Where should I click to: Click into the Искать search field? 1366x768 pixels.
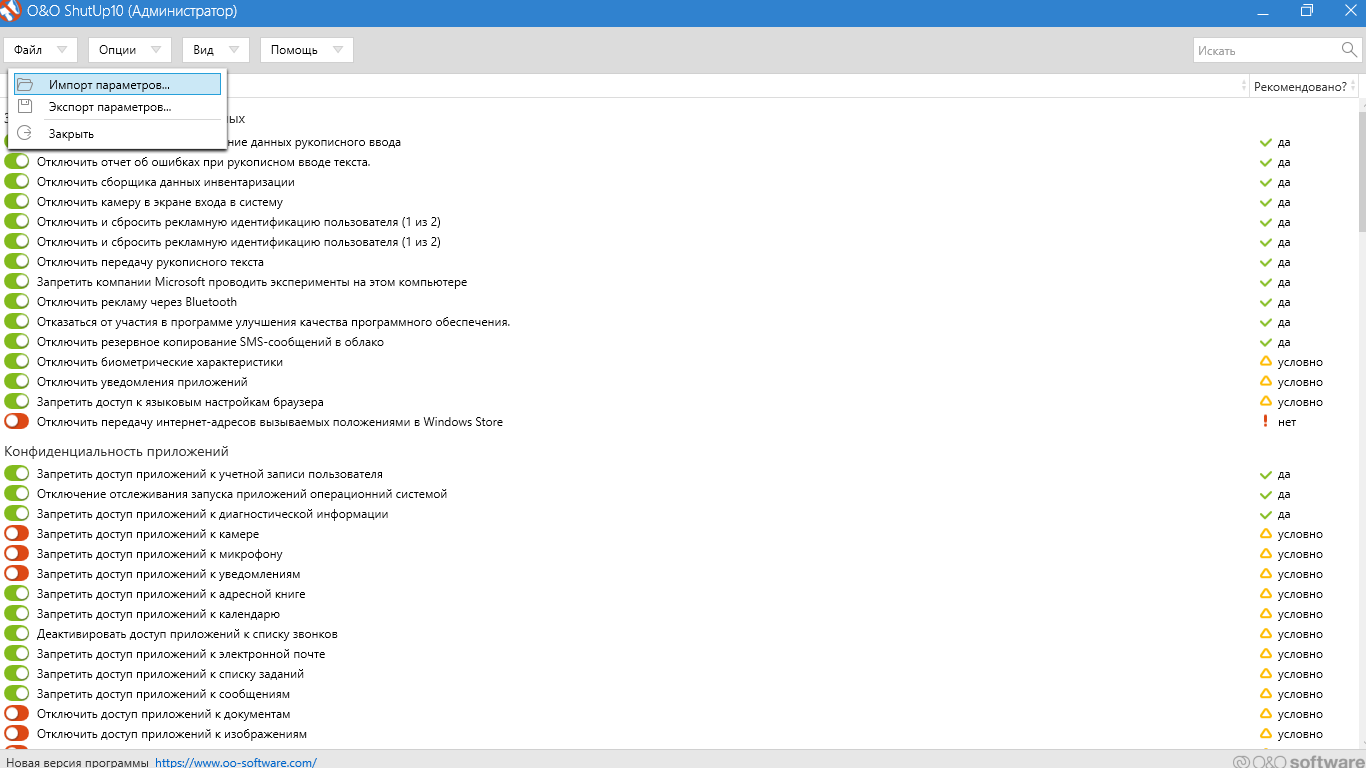(1265, 50)
